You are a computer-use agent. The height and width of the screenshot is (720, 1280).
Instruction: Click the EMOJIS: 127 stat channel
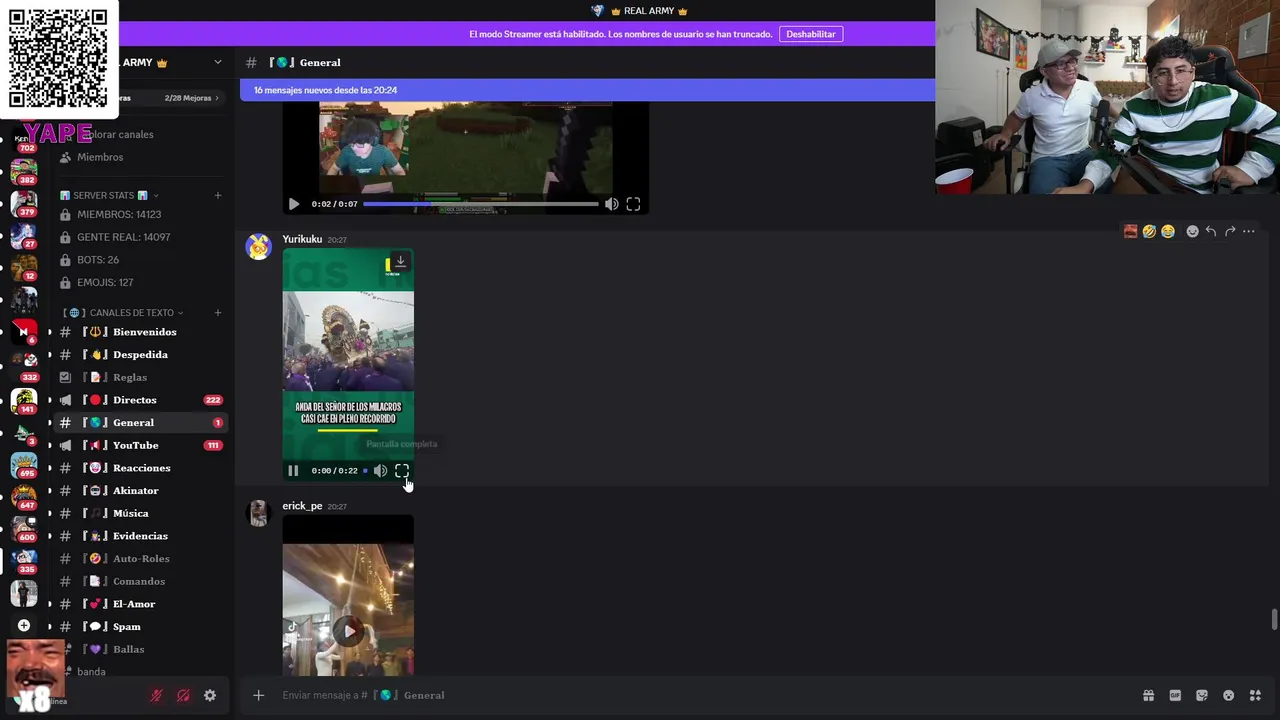pyautogui.click(x=140, y=282)
